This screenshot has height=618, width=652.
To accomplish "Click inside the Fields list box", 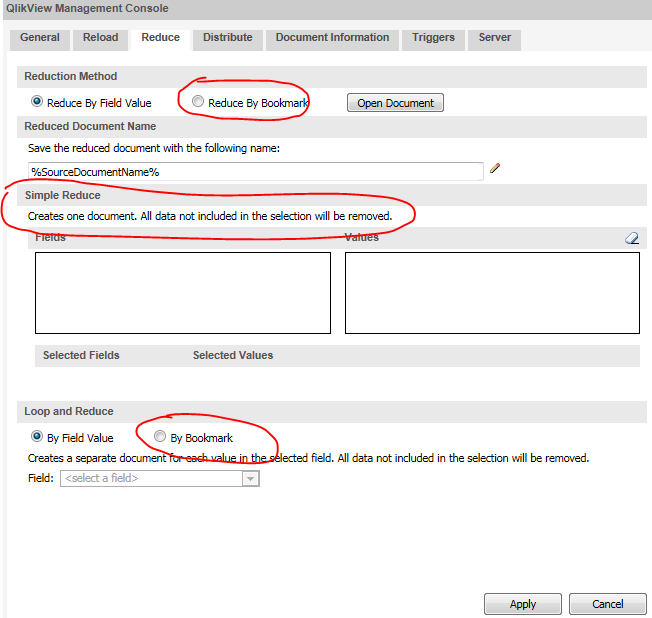I will click(183, 293).
